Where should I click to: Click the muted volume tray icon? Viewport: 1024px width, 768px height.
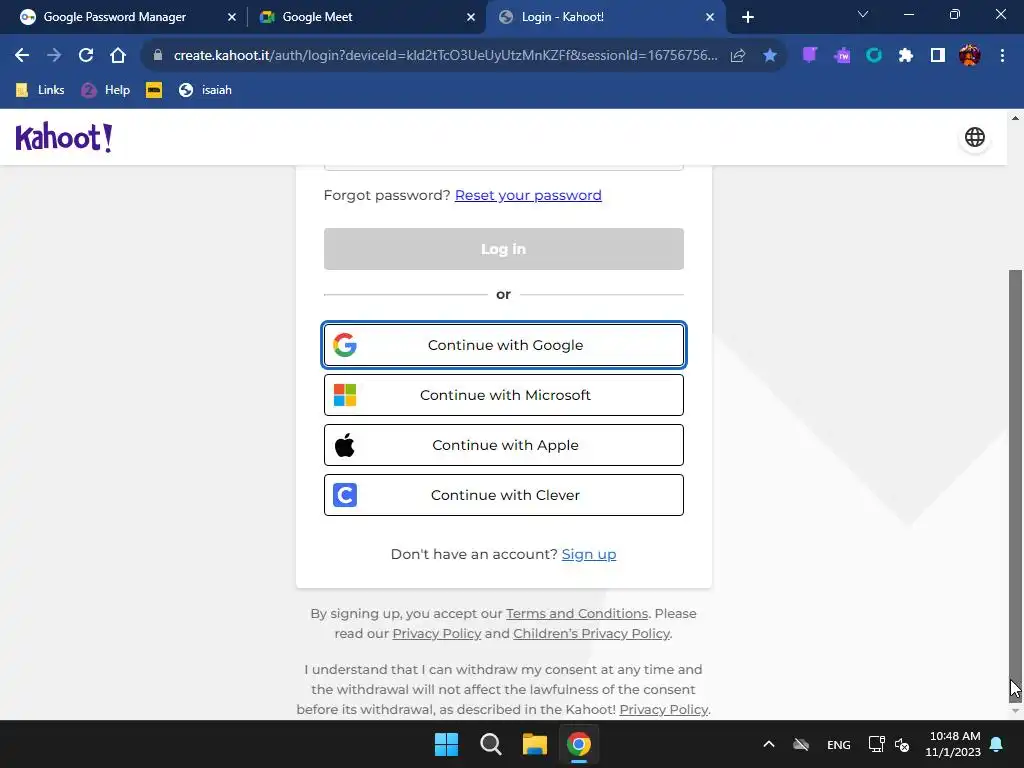(903, 744)
